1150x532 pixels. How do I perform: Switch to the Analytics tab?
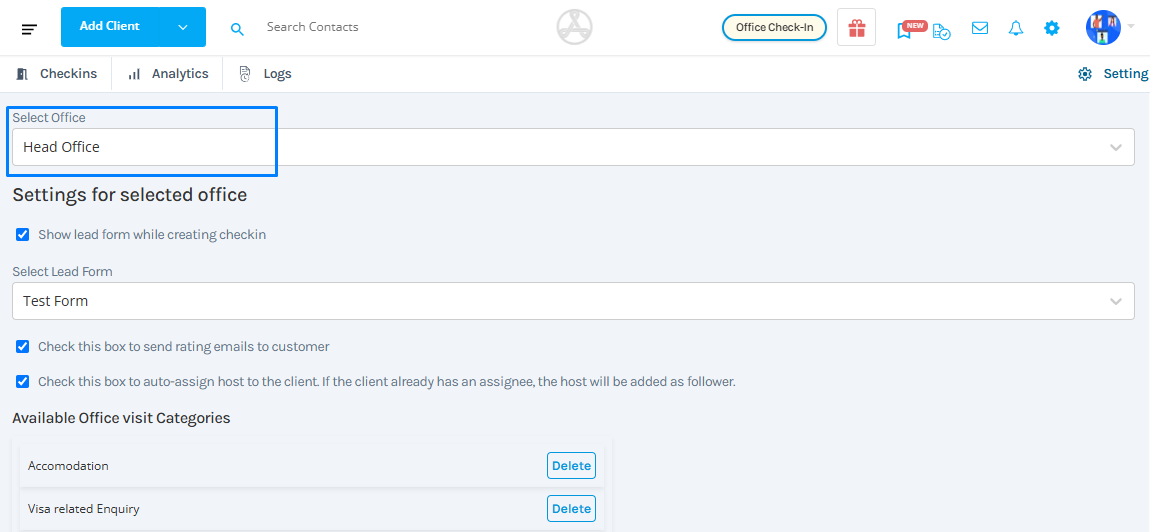point(168,73)
